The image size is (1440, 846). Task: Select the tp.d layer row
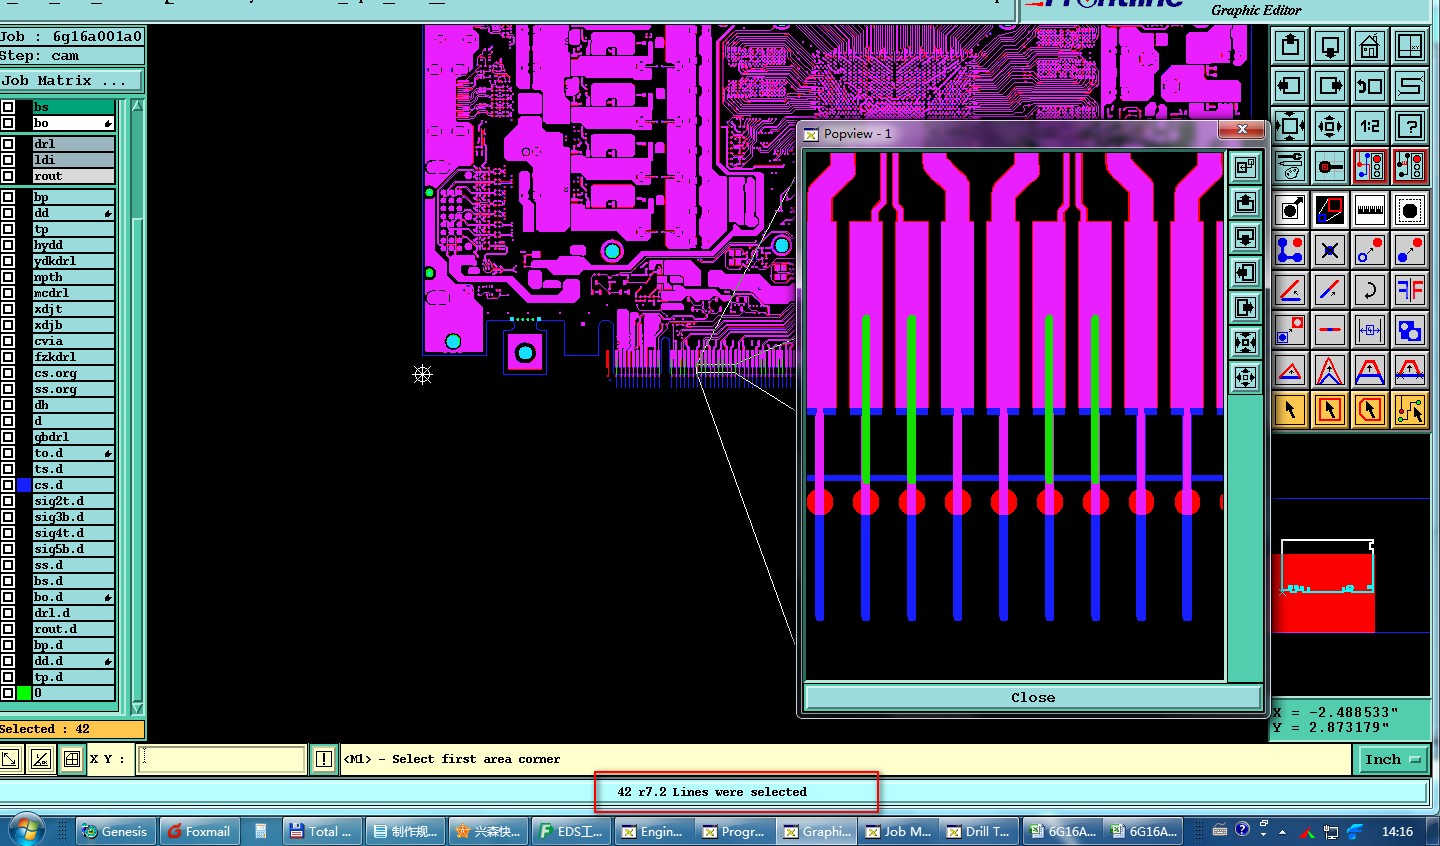[73, 677]
